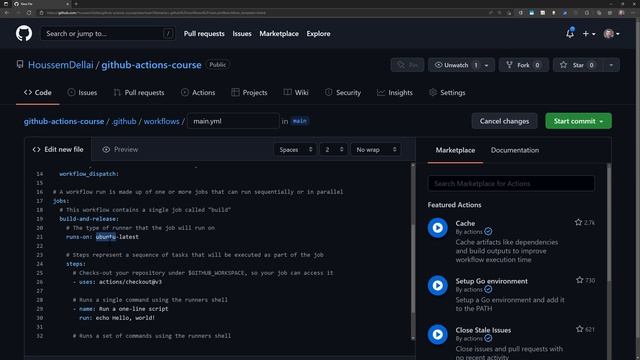Click the workflow_dispatch: text on line 14
This screenshot has width=640, height=360.
tap(89, 174)
